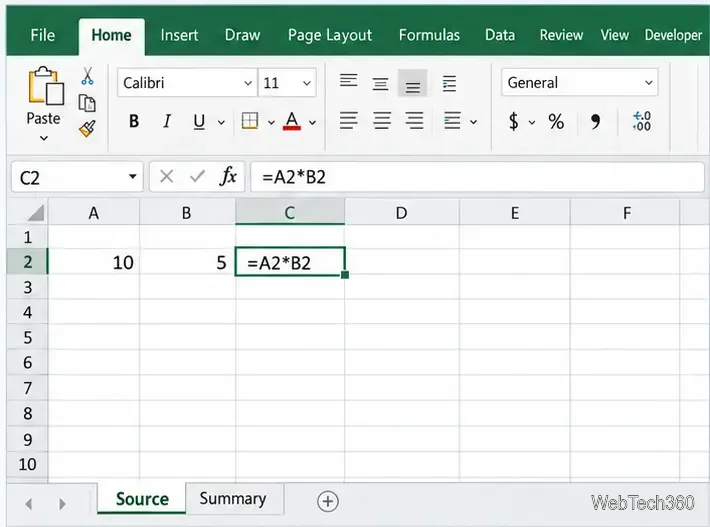Align text right
The width and height of the screenshot is (710, 527).
(414, 121)
